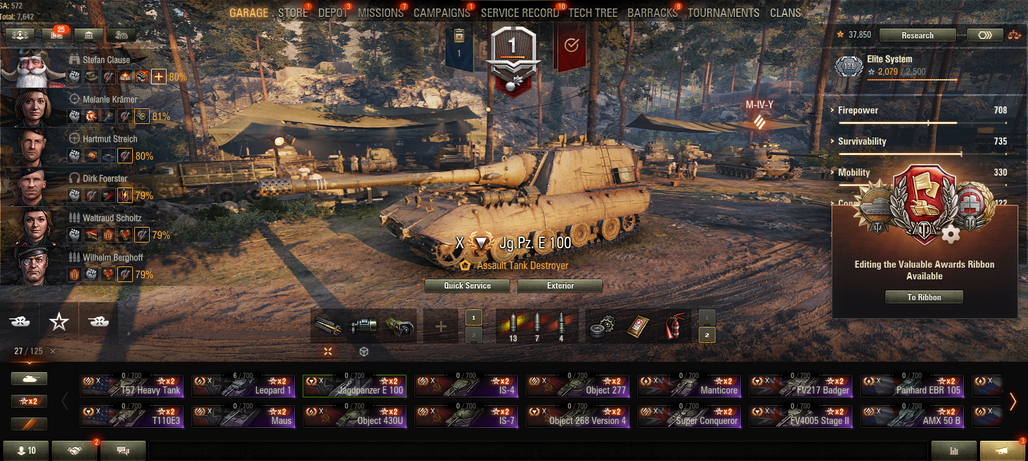
Task: Open the statistics bar-chart icon at bottom right
Action: pyautogui.click(x=953, y=451)
